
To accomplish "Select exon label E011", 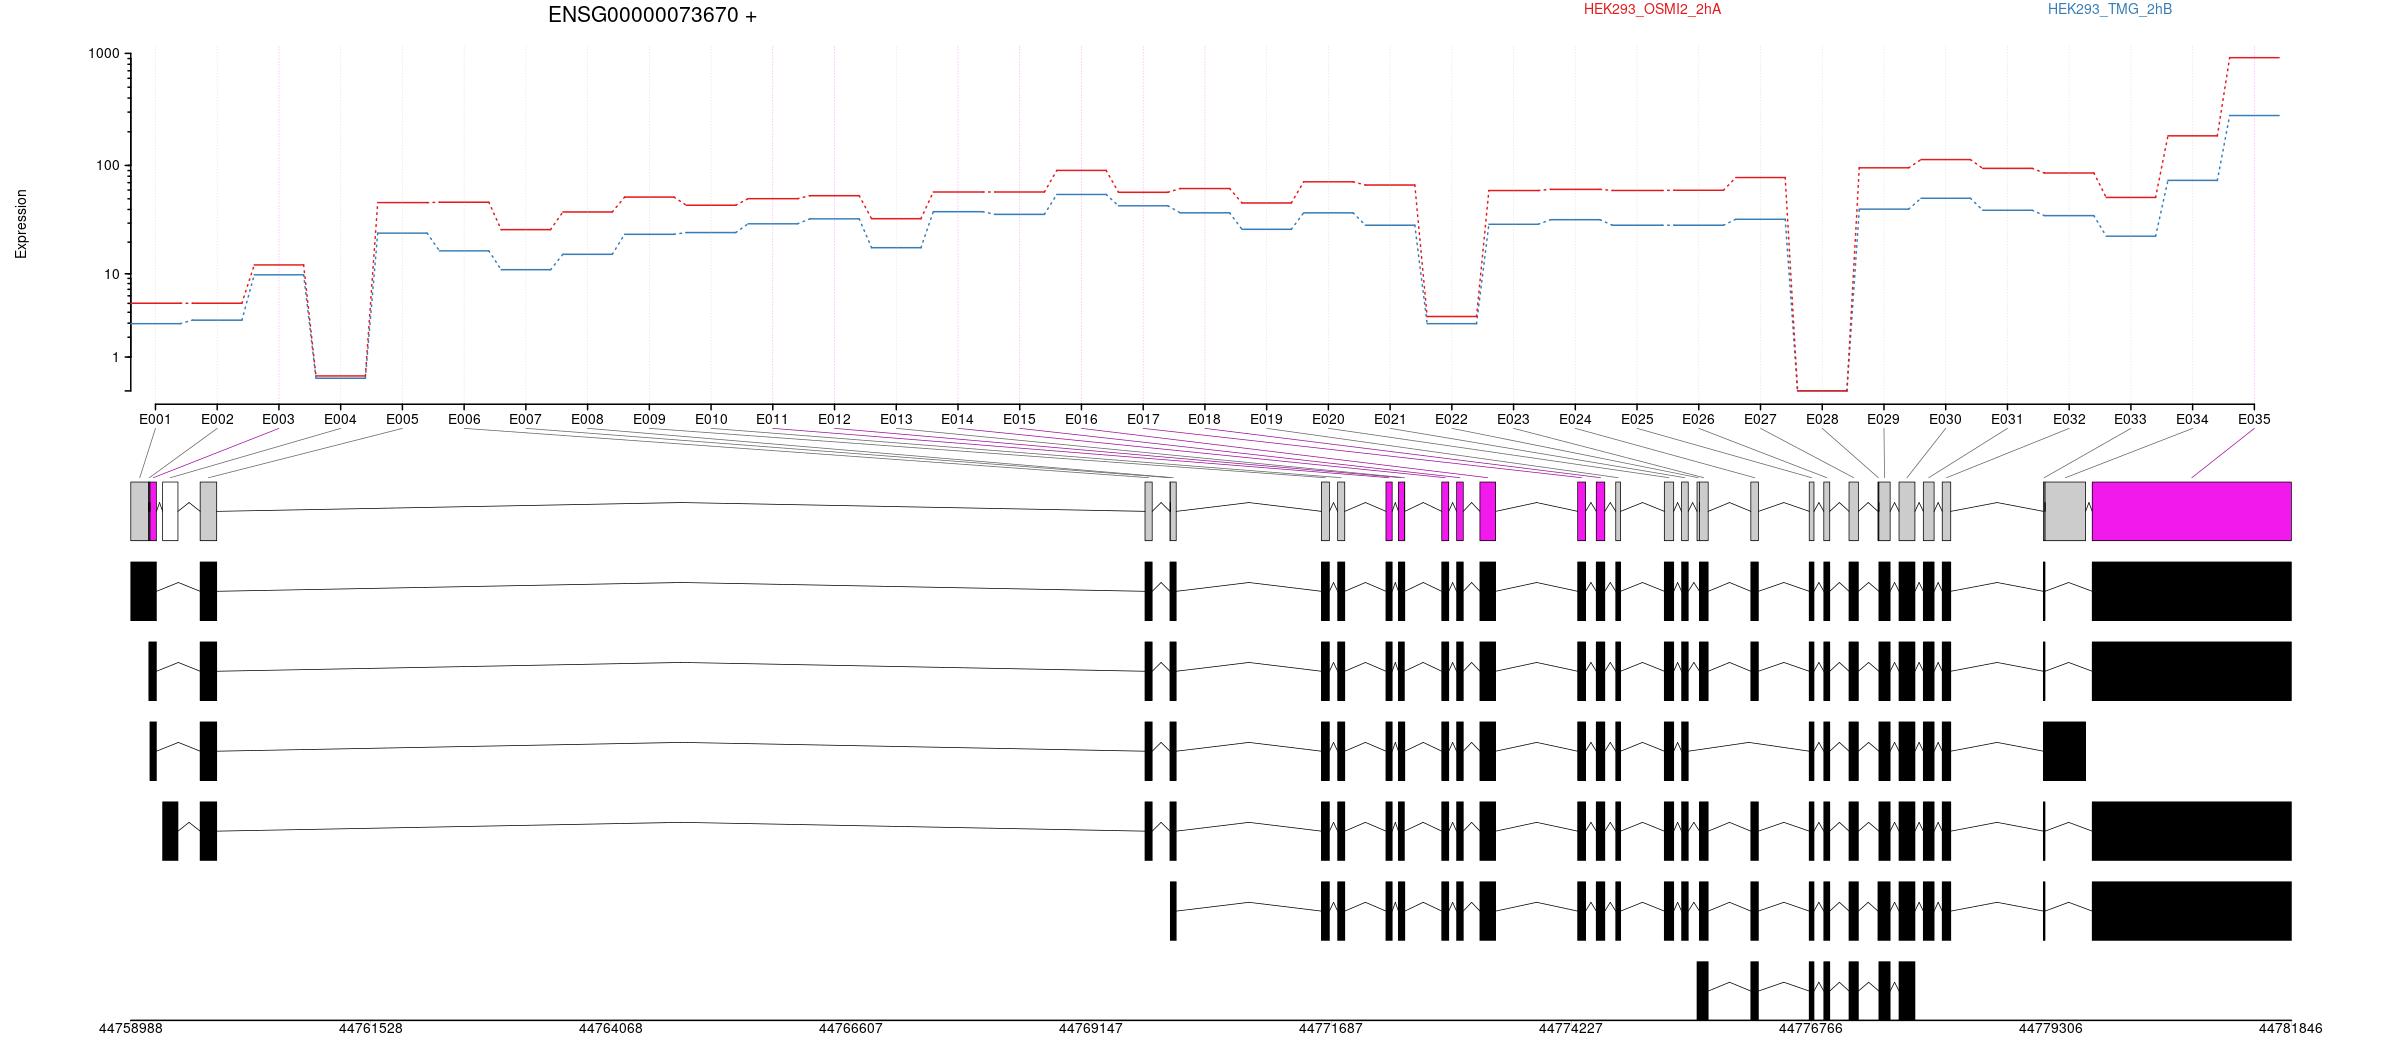I will click(x=772, y=419).
